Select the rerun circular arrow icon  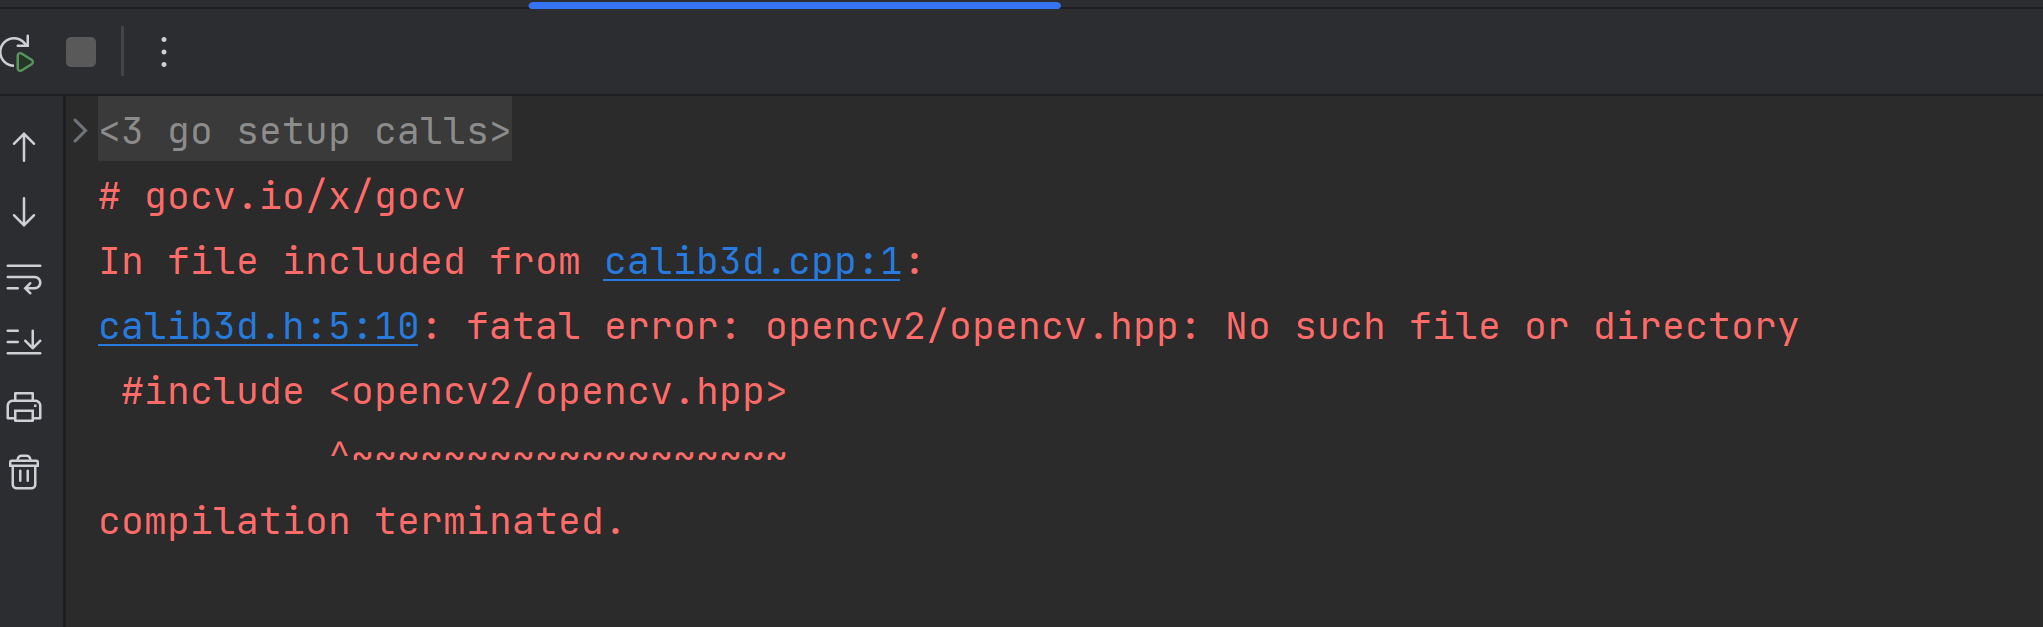click(18, 53)
